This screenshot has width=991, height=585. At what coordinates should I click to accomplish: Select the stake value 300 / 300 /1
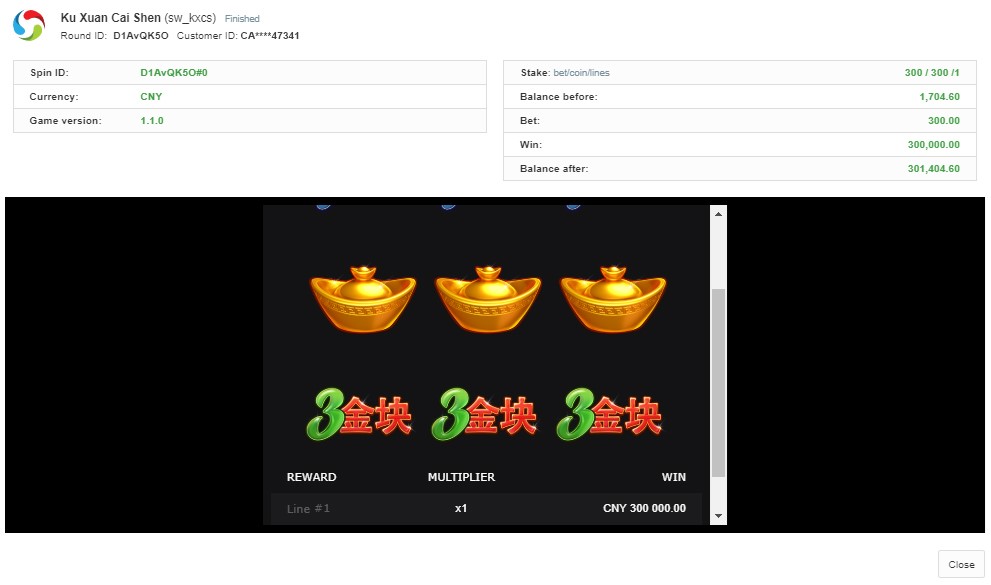pos(932,73)
